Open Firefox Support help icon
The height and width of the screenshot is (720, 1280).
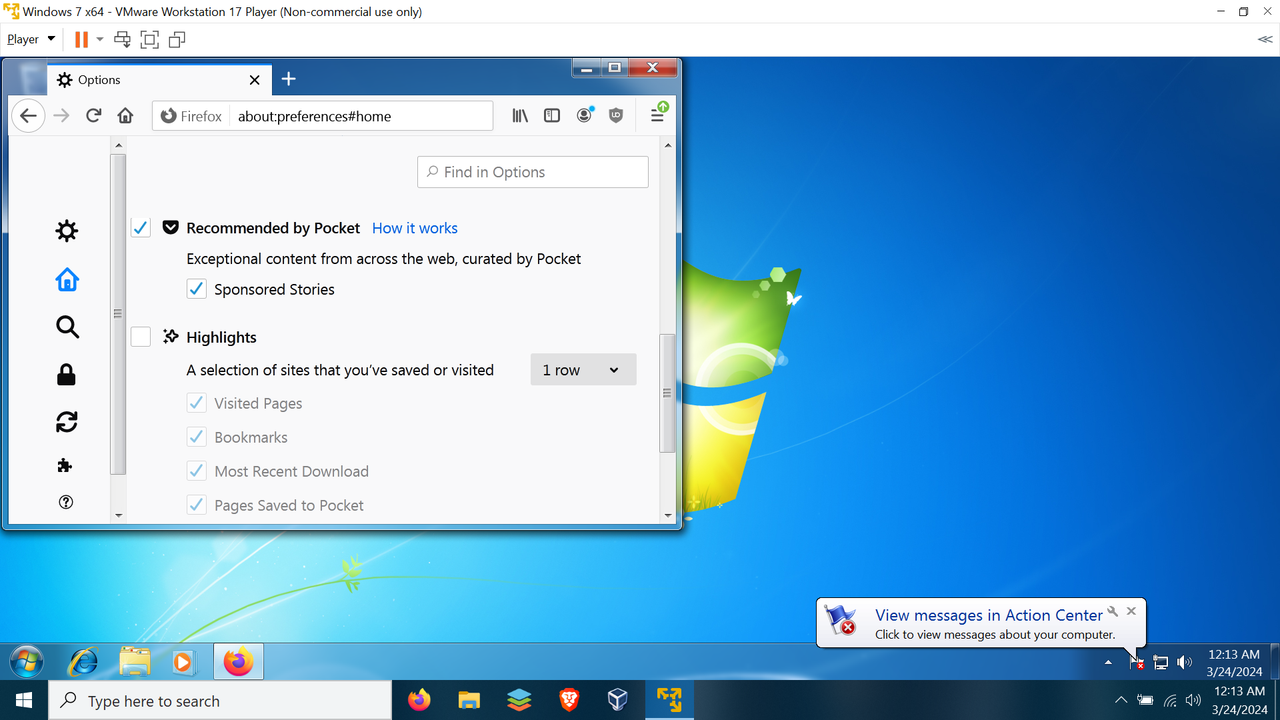click(66, 502)
